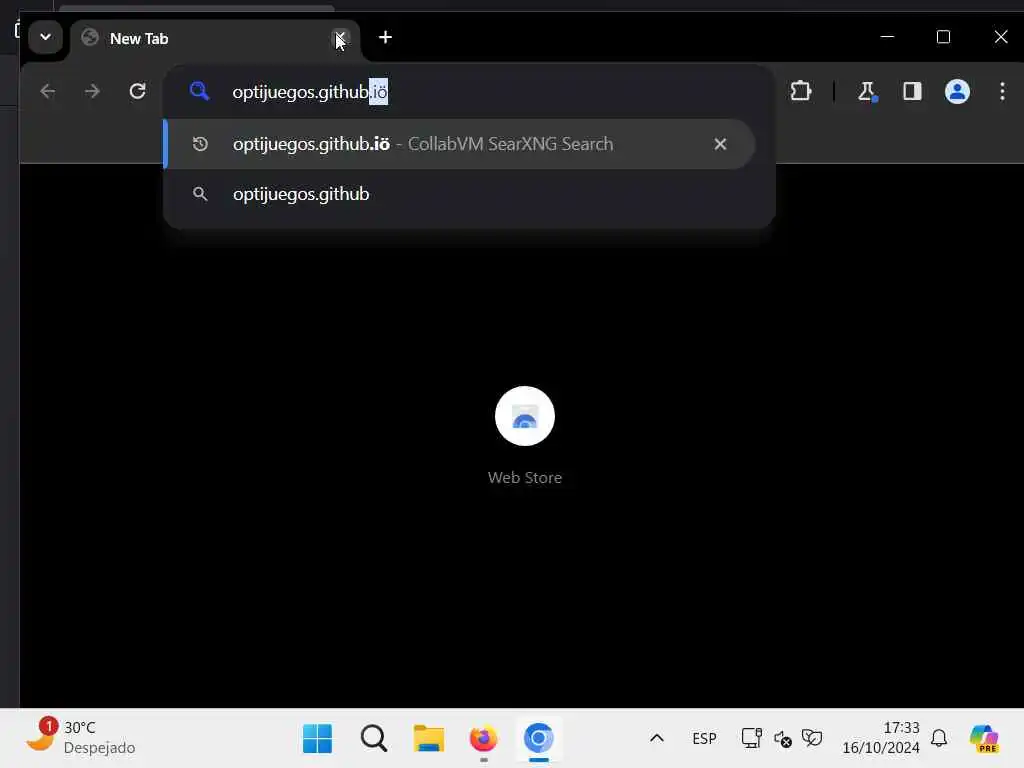The height and width of the screenshot is (768, 1024).
Task: Open the weather widget showing 30°C
Action: [x=80, y=738]
